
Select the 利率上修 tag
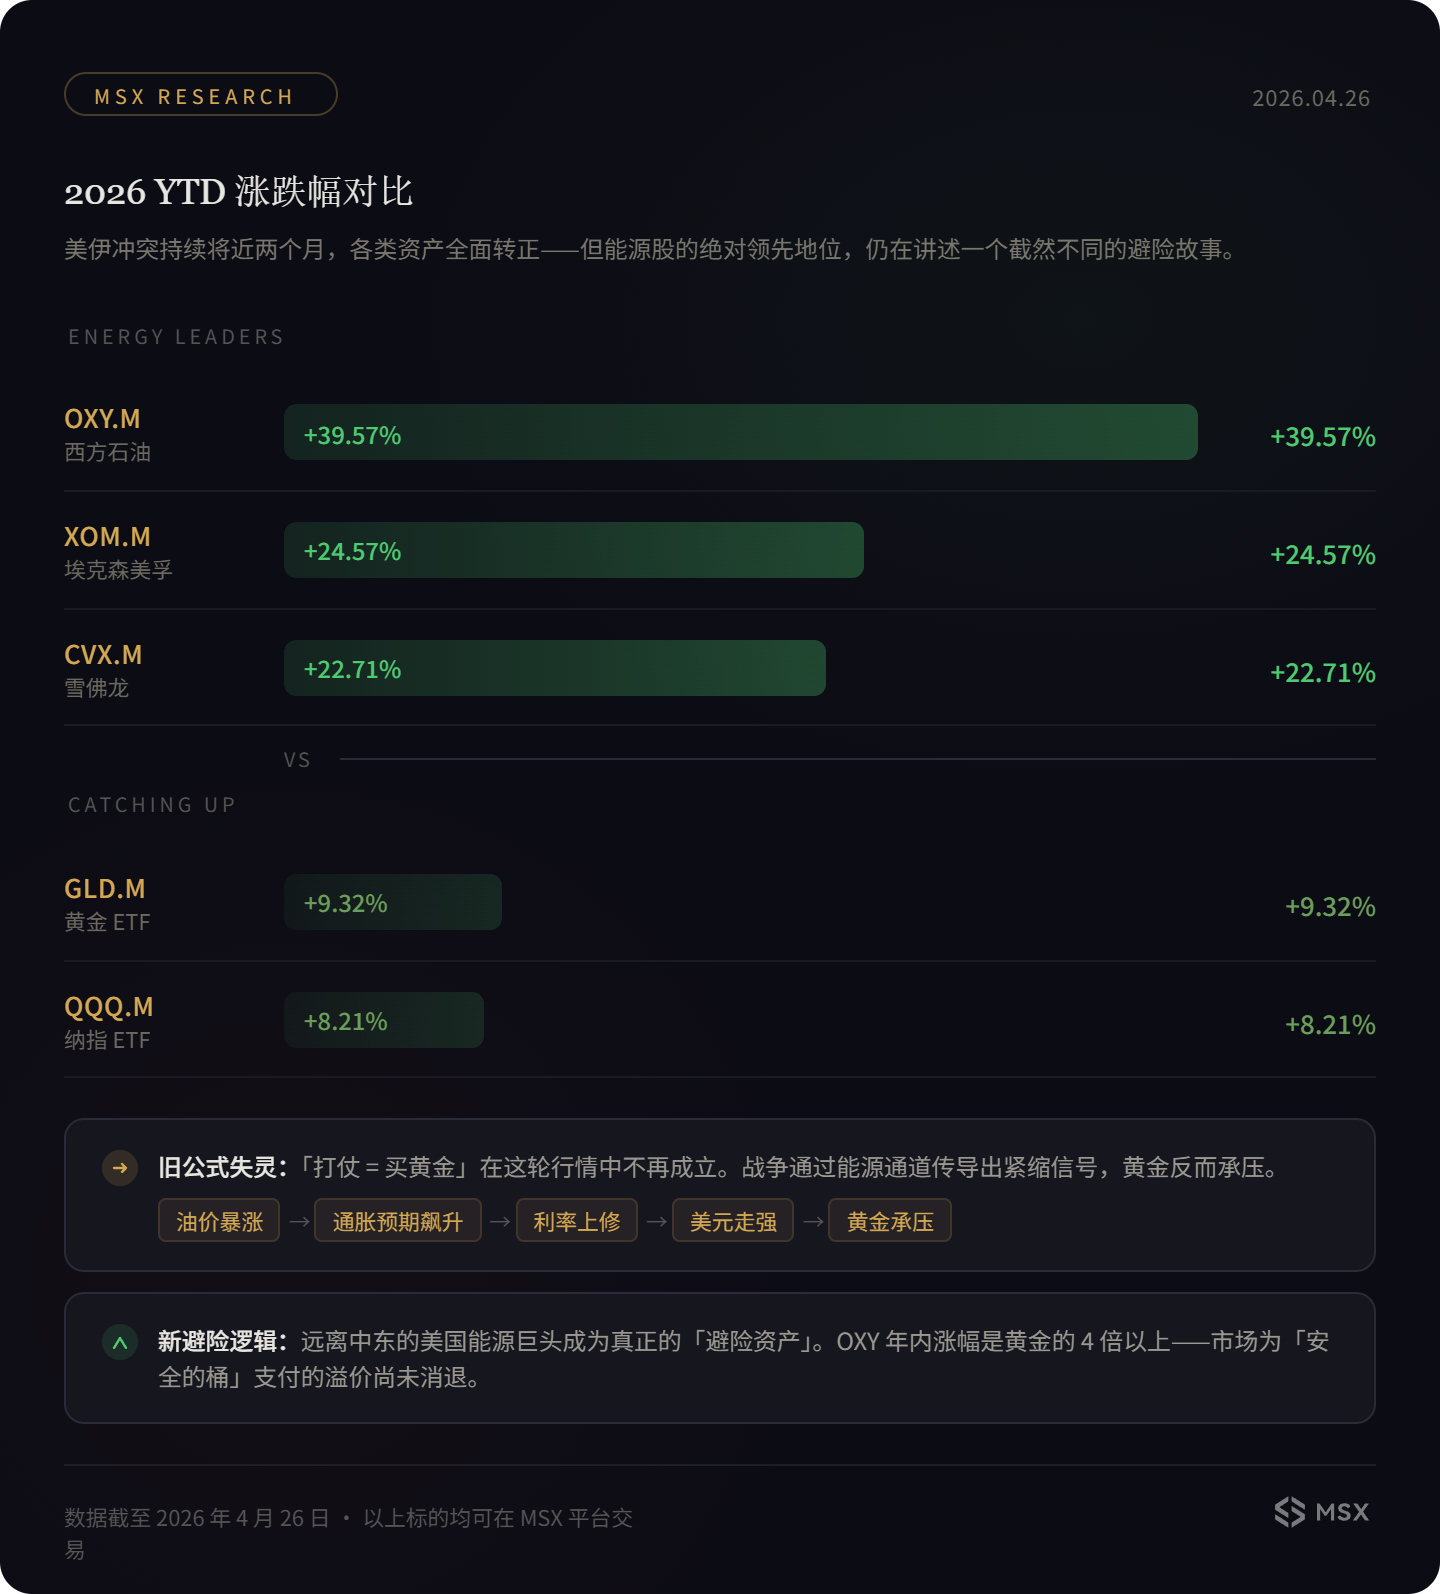(577, 1221)
